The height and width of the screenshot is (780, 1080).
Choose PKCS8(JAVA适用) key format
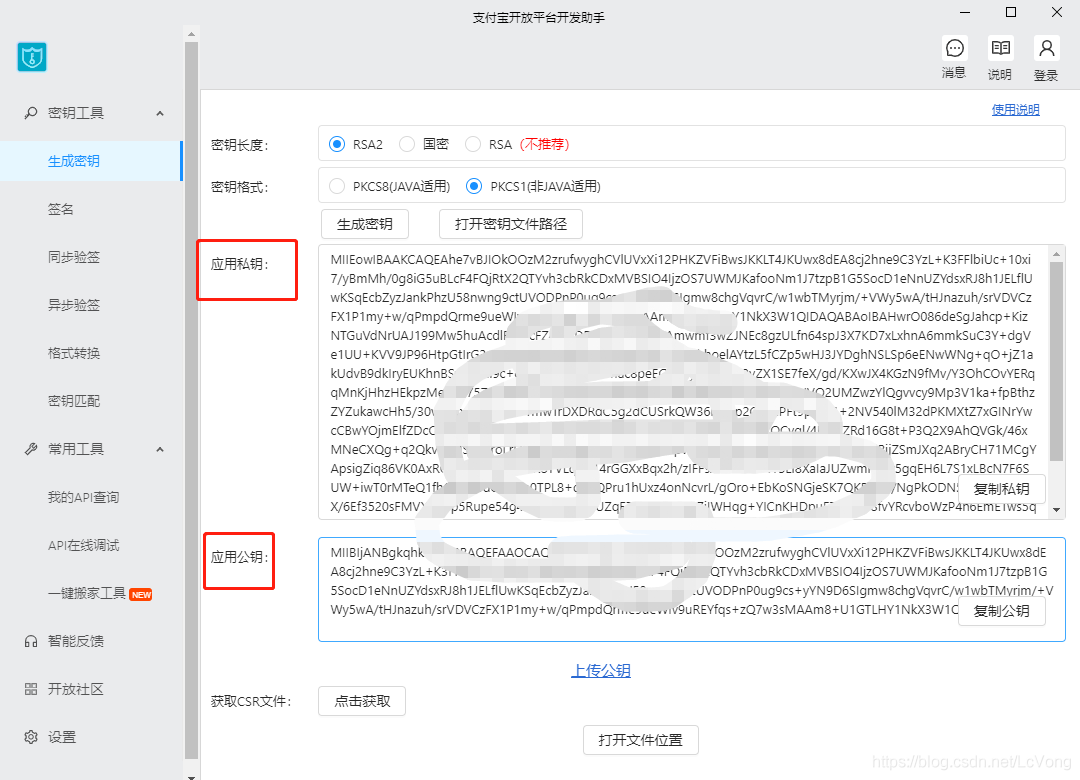[337, 186]
